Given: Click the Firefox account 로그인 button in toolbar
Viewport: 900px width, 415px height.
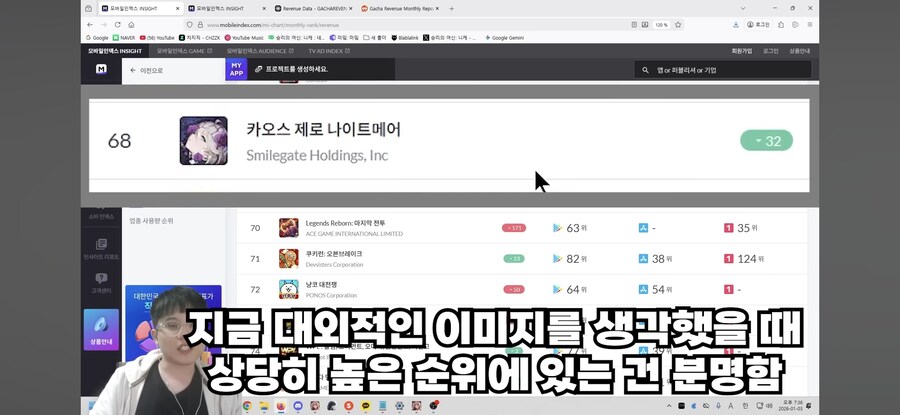Looking at the screenshot, I should (758, 25).
